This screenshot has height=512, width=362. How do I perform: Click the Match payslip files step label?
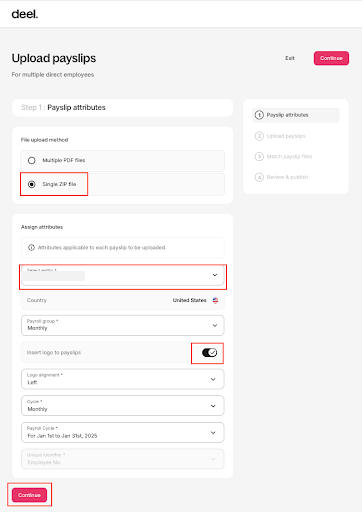[x=289, y=156]
